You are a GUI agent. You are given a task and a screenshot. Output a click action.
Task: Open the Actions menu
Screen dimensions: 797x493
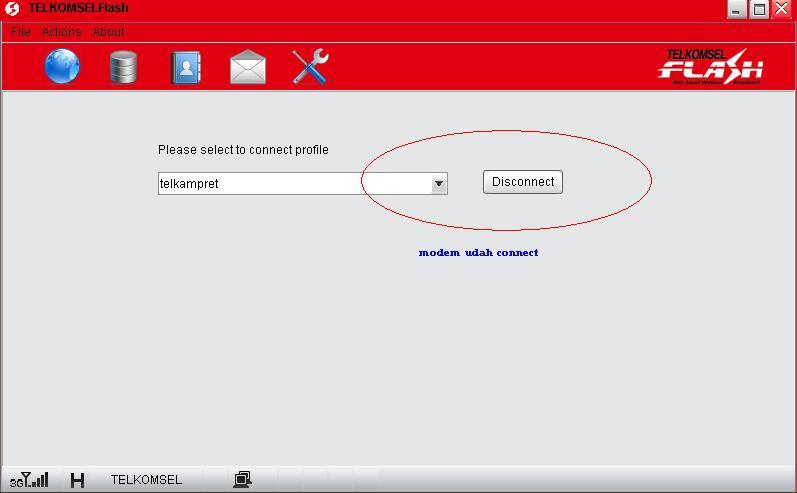pyautogui.click(x=62, y=32)
